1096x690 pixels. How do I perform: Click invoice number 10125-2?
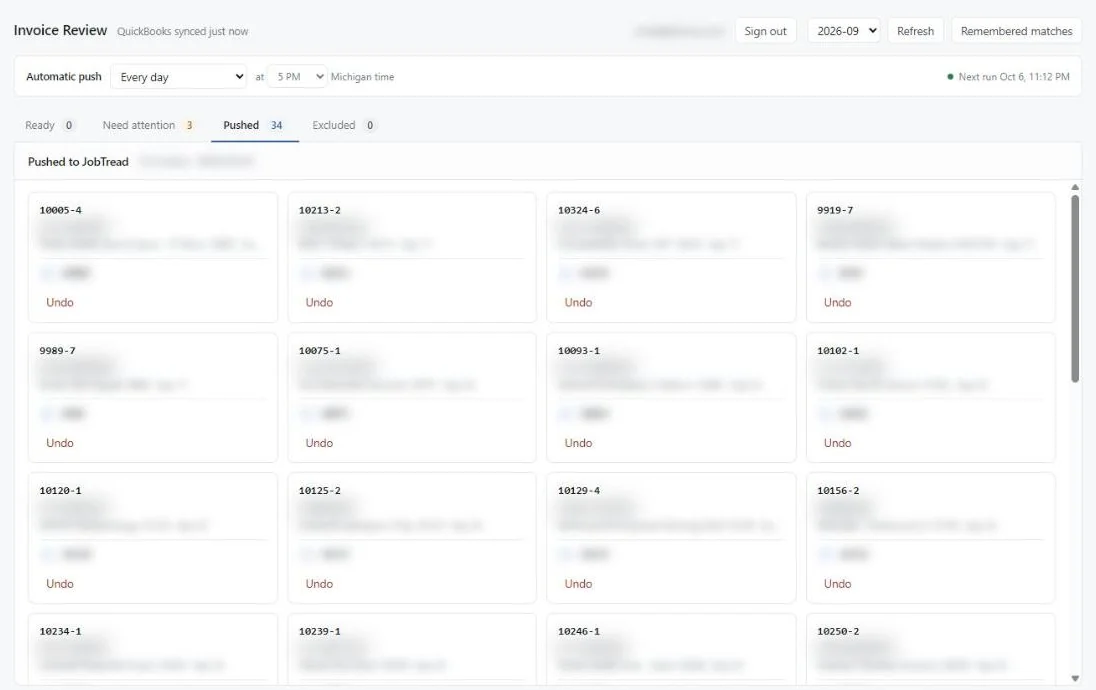tap(319, 490)
